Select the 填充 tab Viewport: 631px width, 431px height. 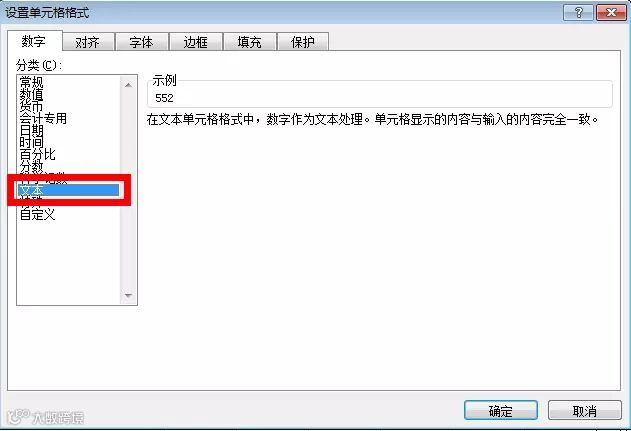250,42
